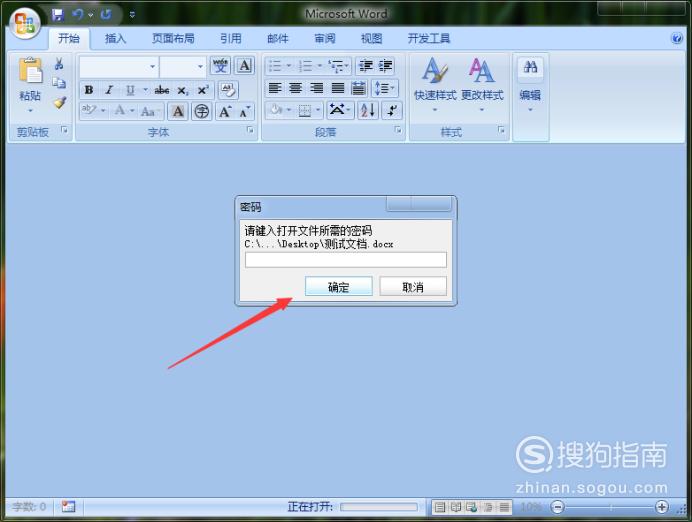Open the 引用 tab
Viewport: 692px width, 522px height.
click(x=231, y=39)
